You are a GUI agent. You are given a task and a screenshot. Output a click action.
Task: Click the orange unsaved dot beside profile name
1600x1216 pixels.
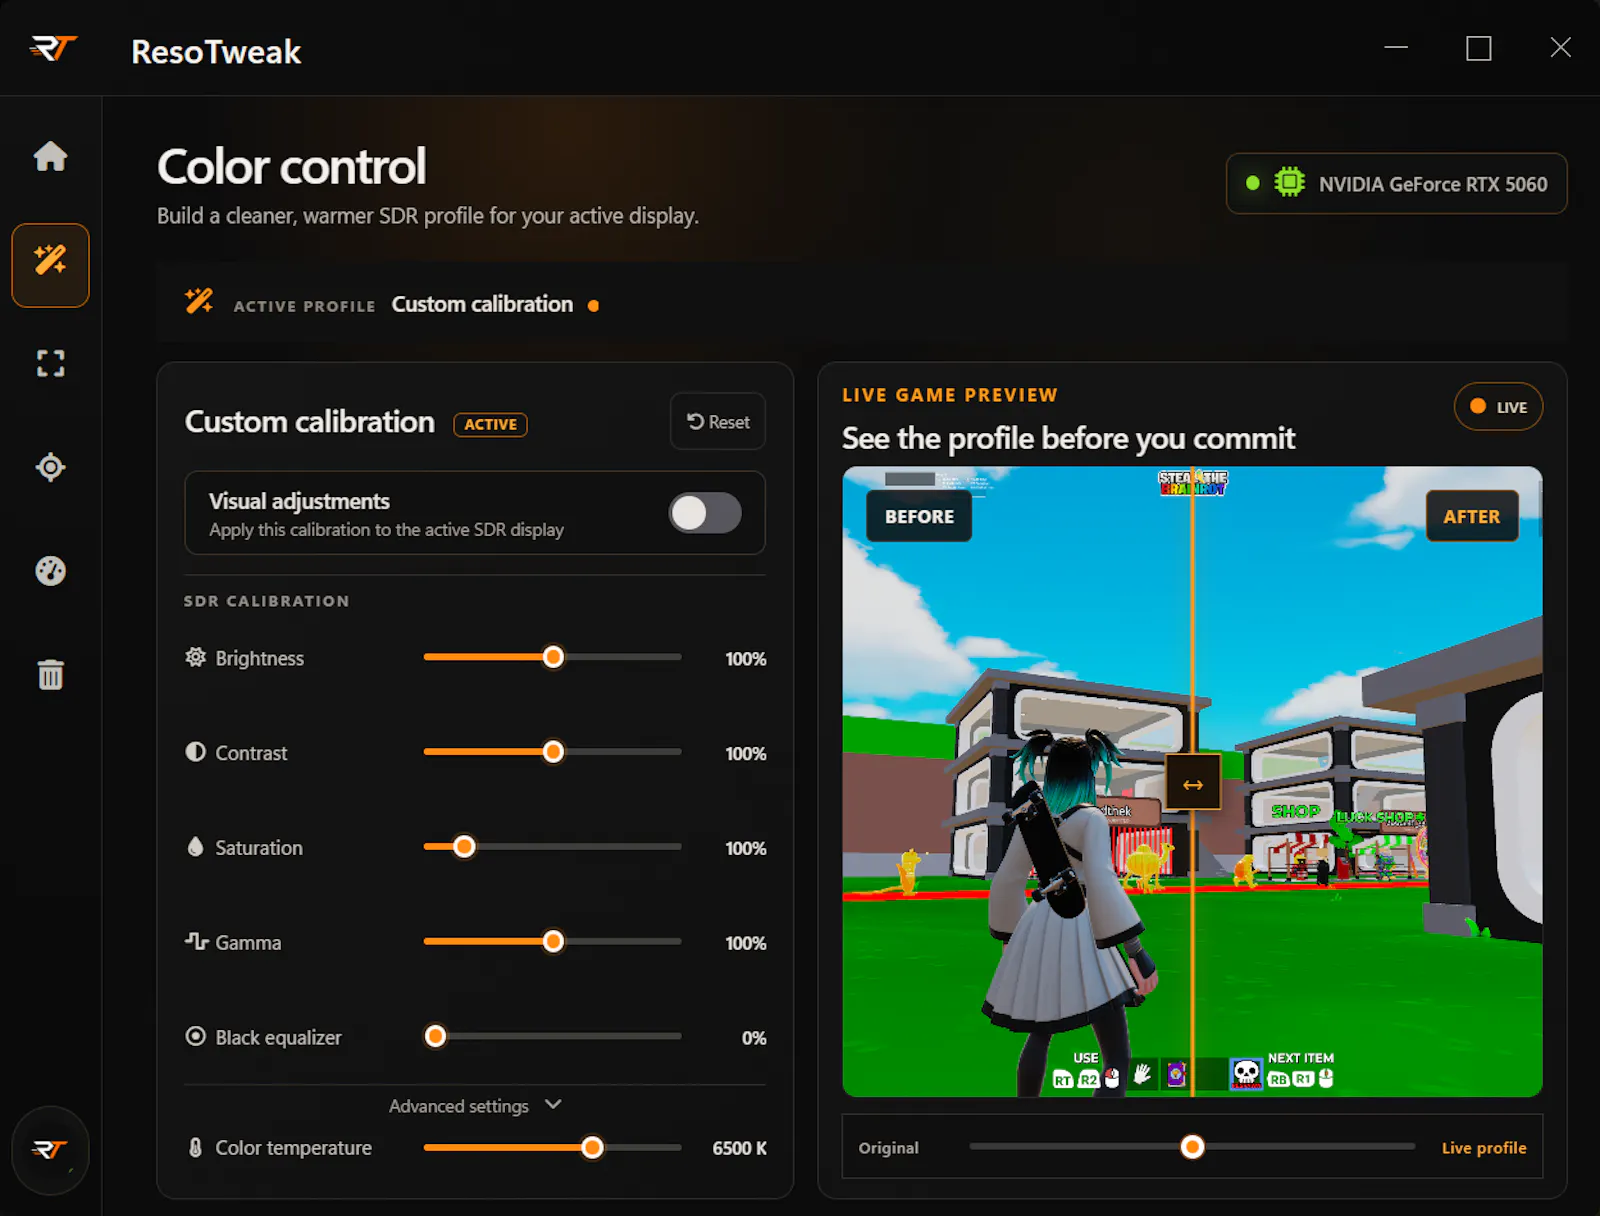594,306
